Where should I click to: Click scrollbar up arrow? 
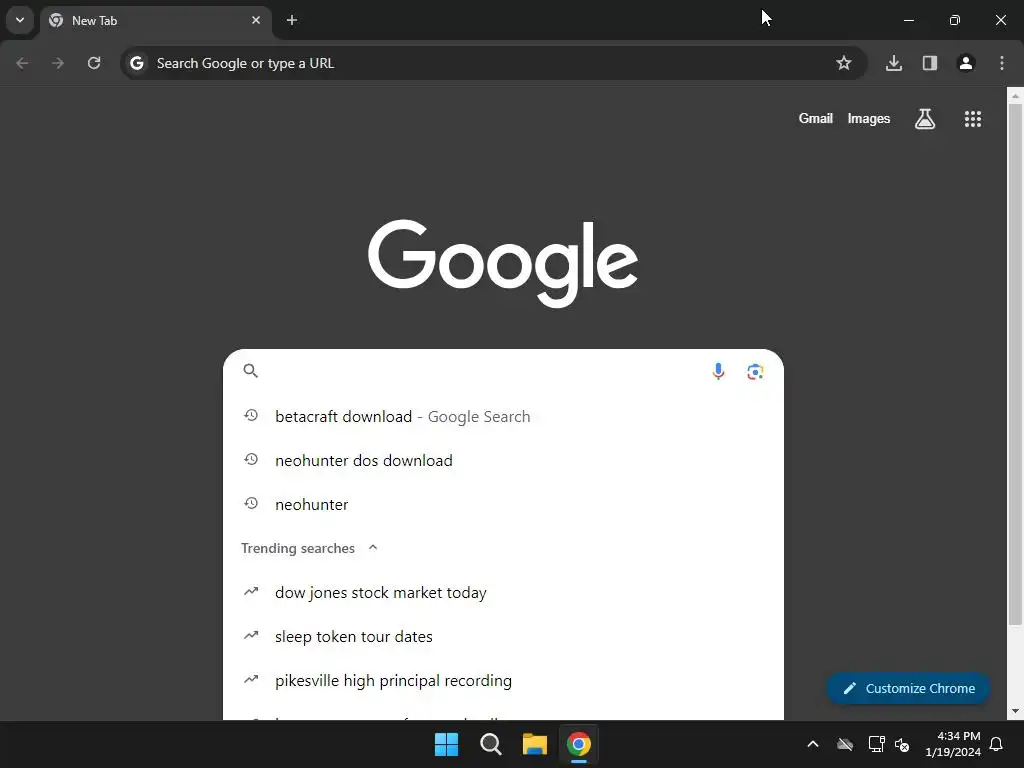click(1015, 96)
